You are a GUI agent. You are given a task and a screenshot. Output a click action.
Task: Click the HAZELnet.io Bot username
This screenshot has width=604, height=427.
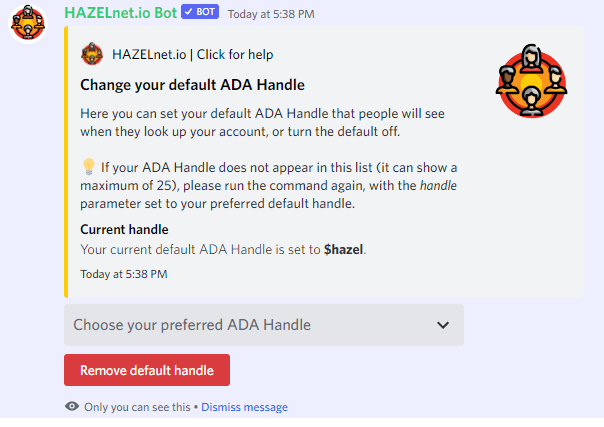[x=121, y=13]
